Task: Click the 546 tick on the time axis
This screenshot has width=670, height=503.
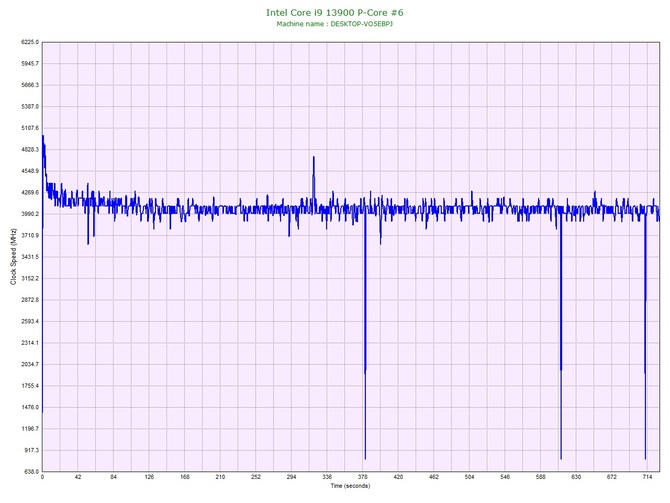Action: click(x=505, y=477)
